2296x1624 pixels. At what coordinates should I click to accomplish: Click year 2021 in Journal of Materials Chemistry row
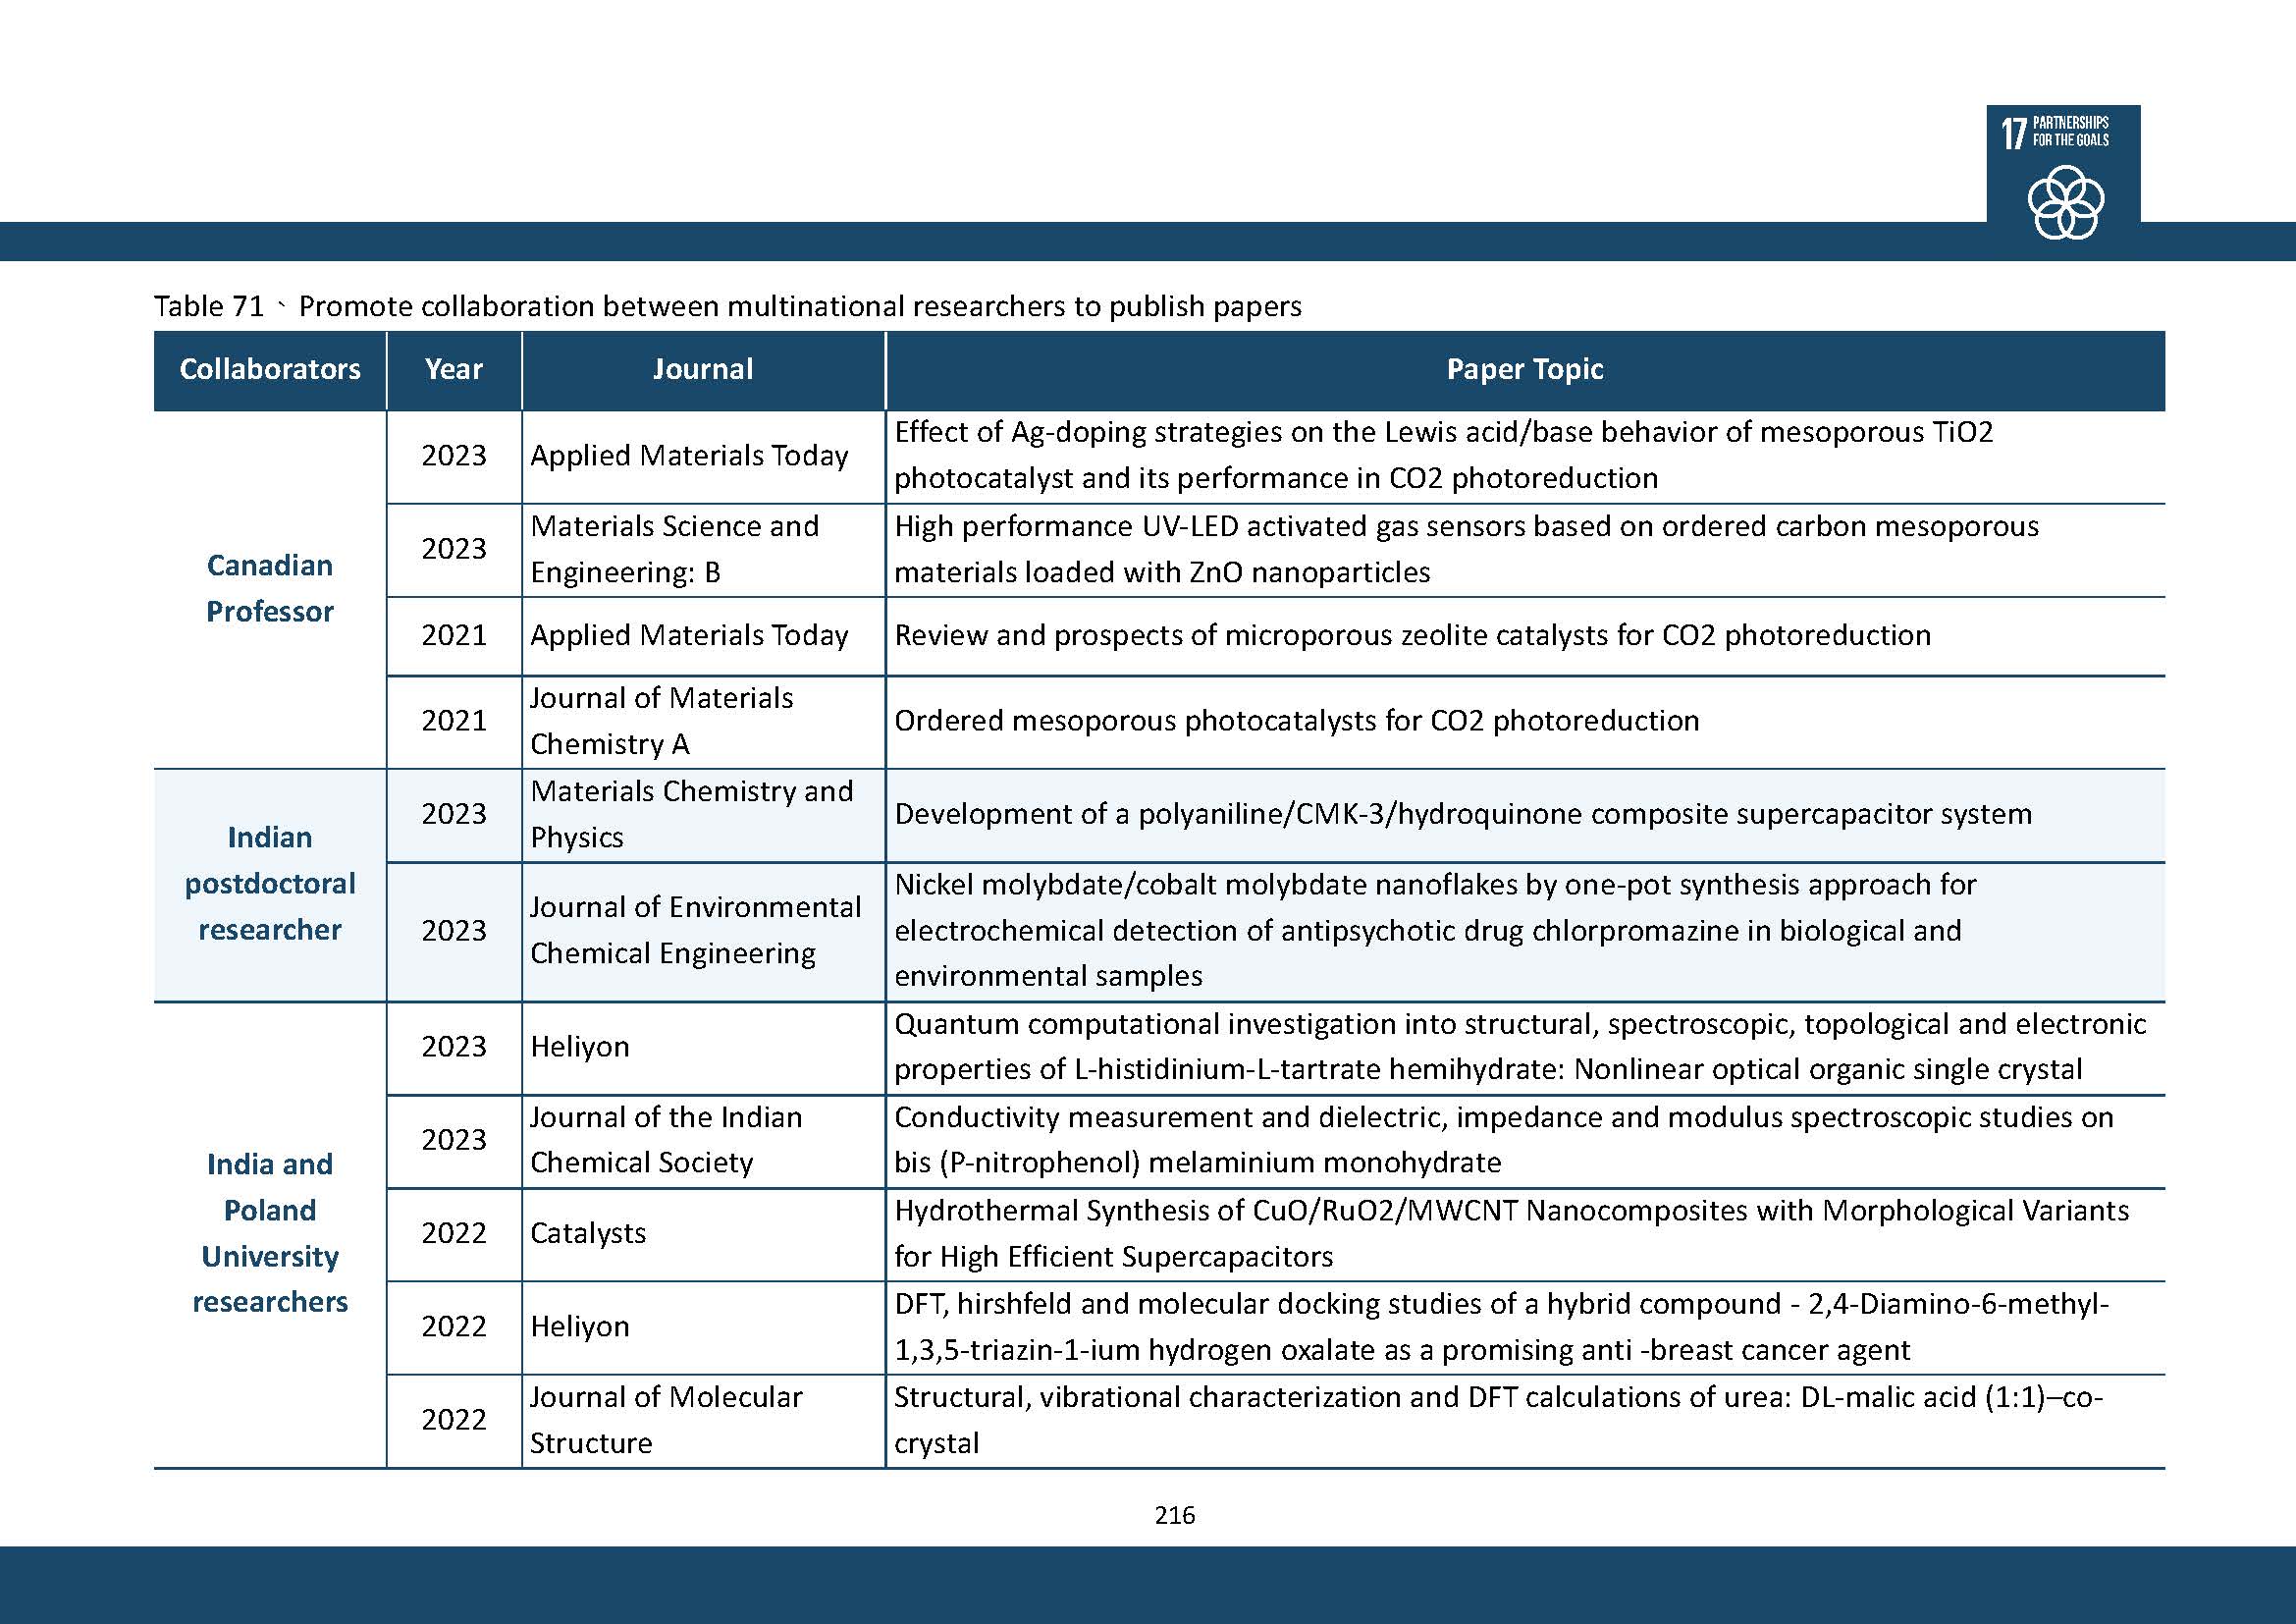coord(454,722)
